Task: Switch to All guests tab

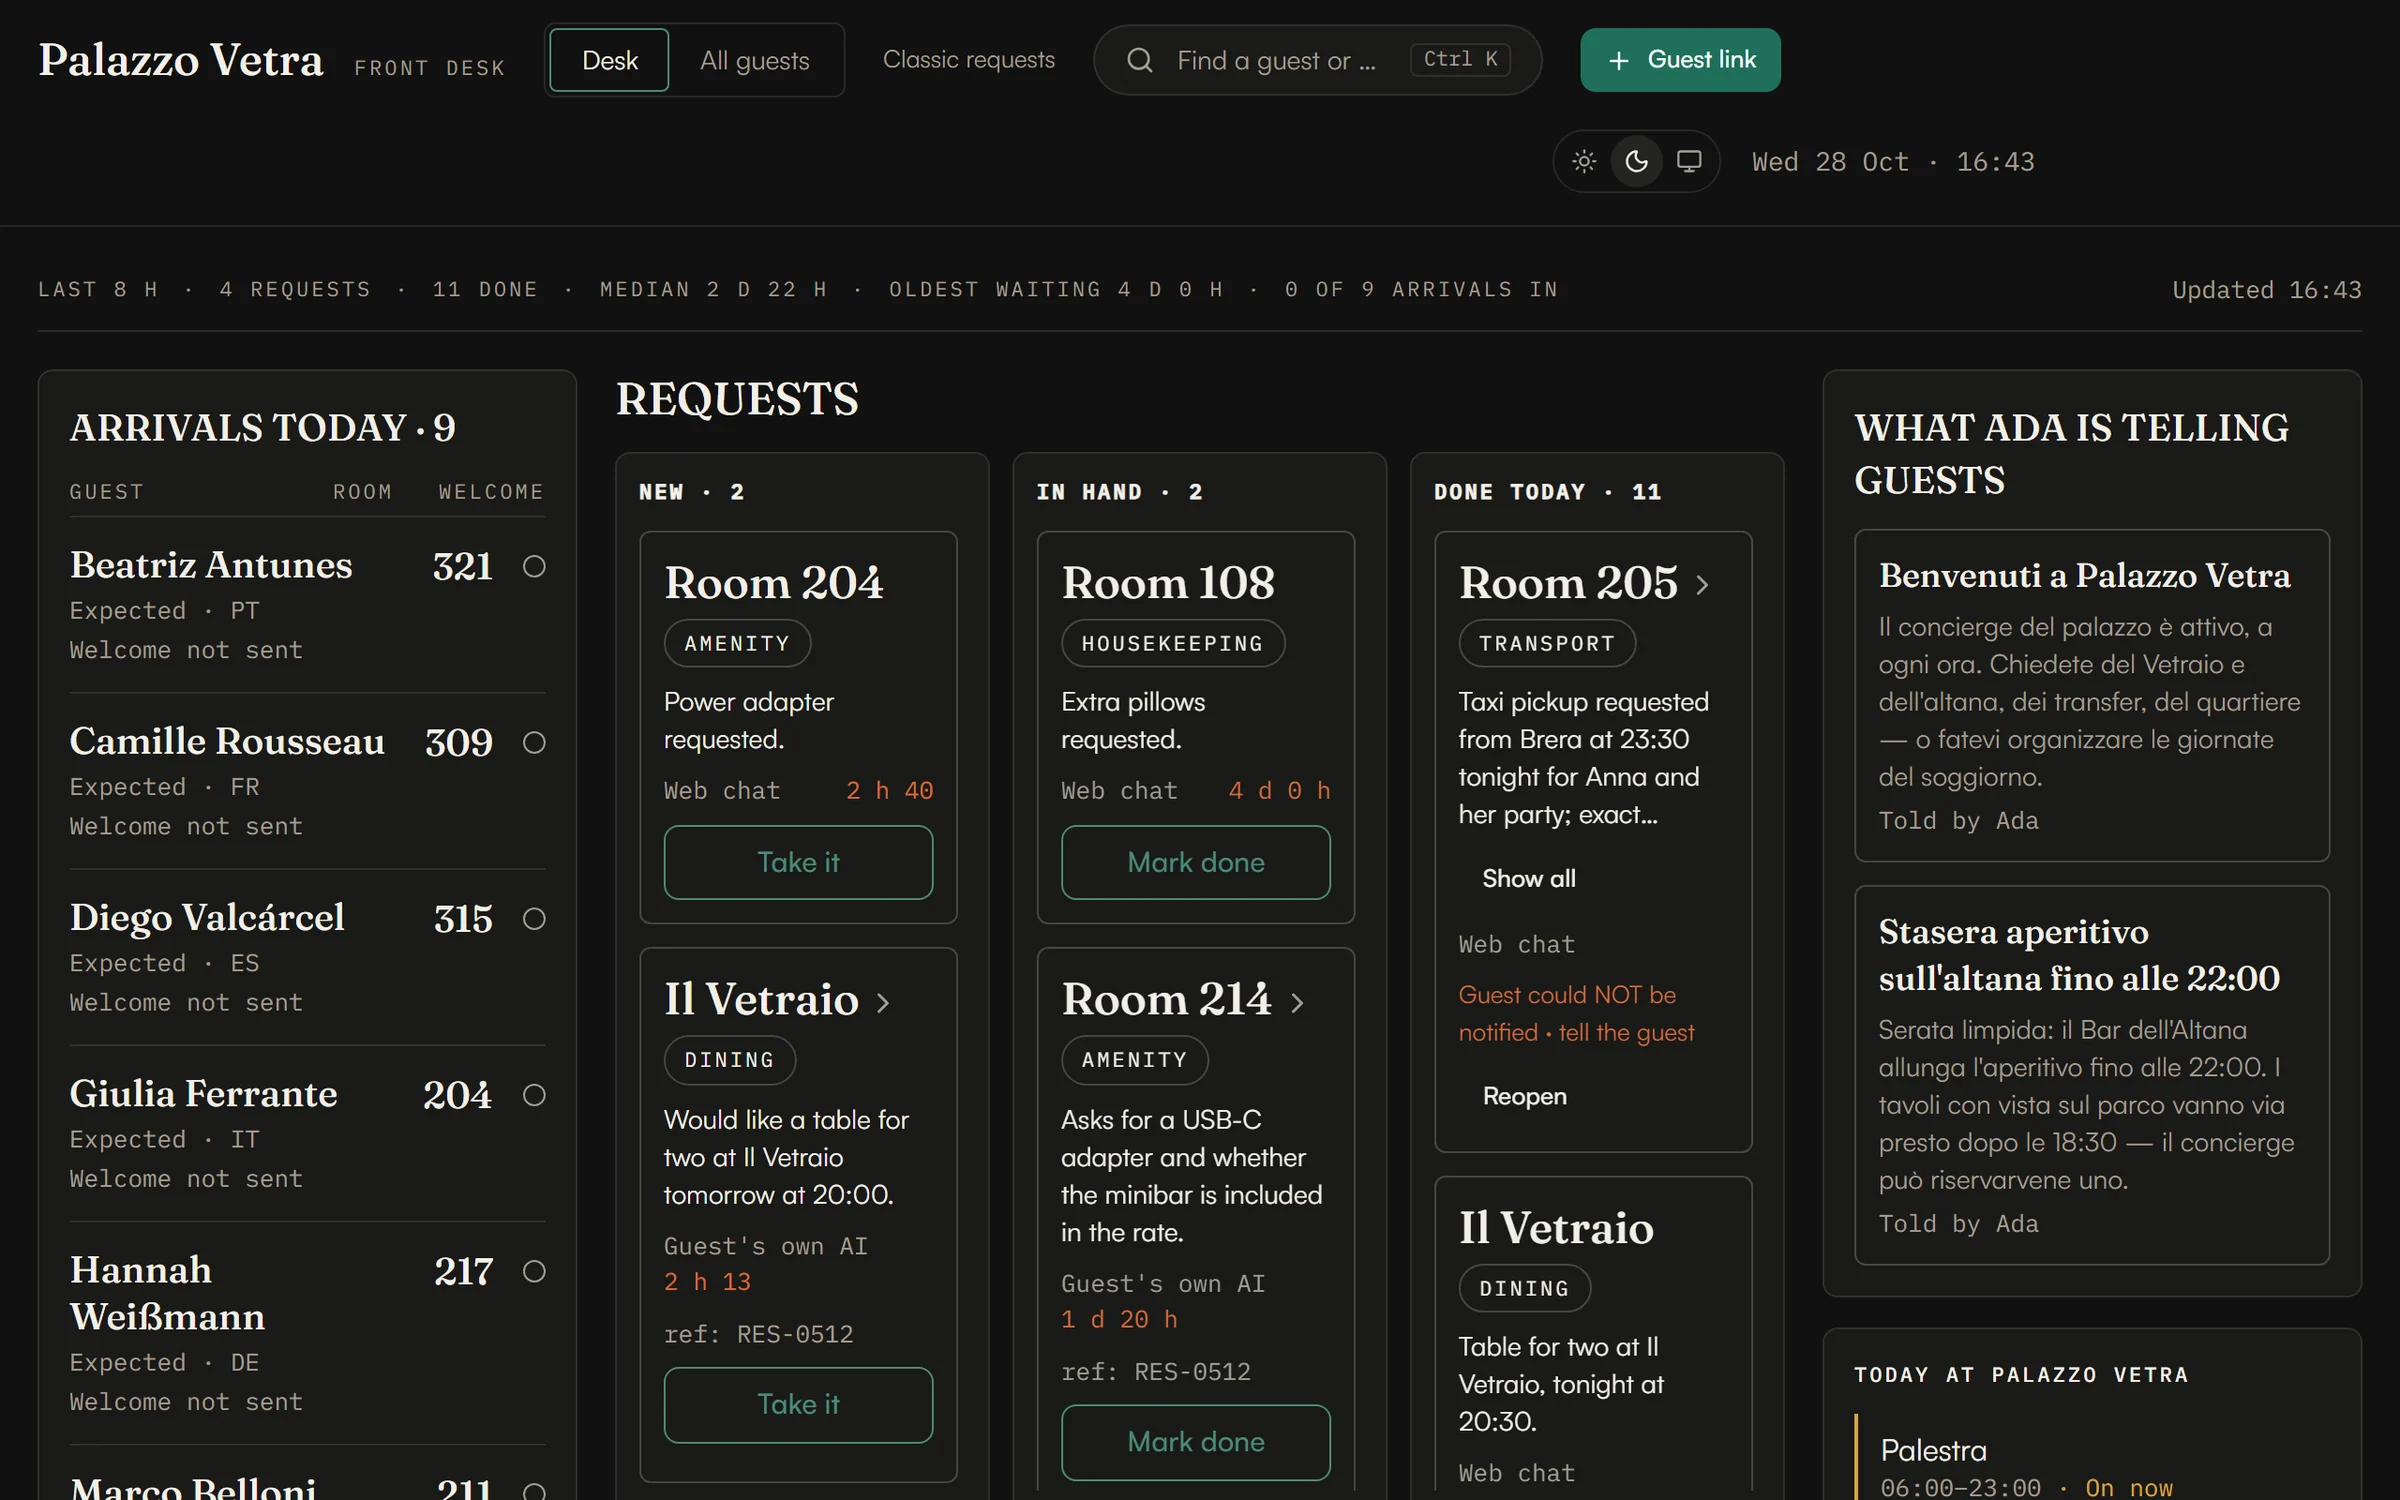Action: 754,60
